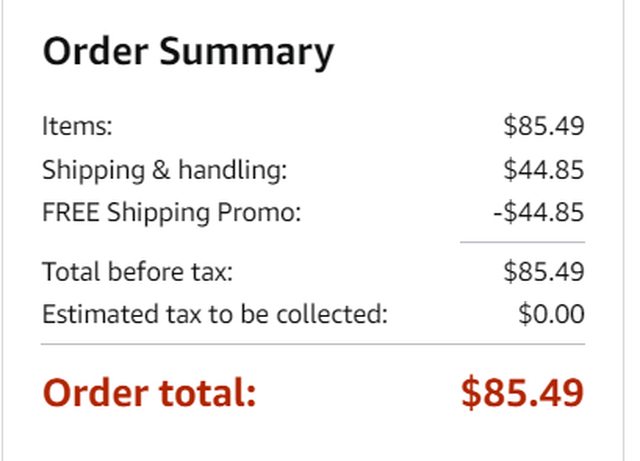Viewport: 640px width, 461px height.
Task: Select the red Order total amount
Action: click(x=522, y=393)
